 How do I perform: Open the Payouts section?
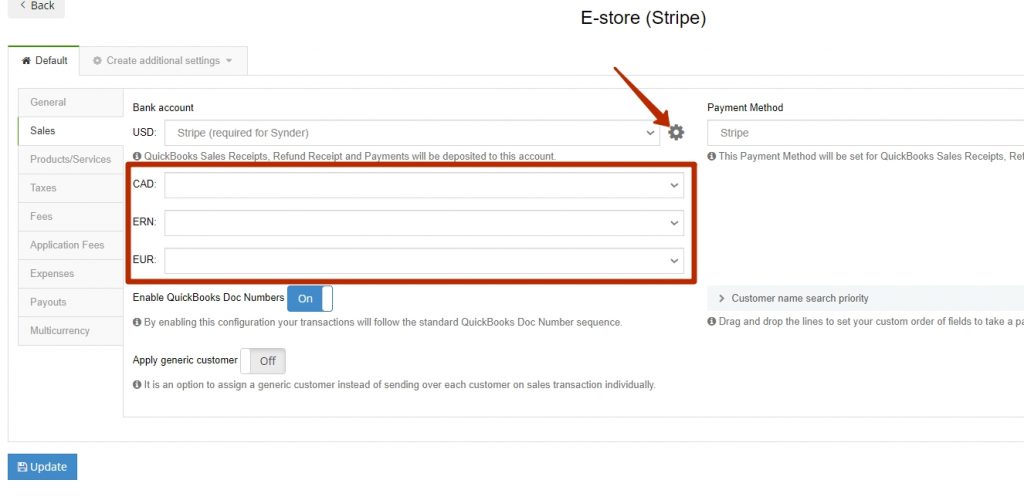71,302
